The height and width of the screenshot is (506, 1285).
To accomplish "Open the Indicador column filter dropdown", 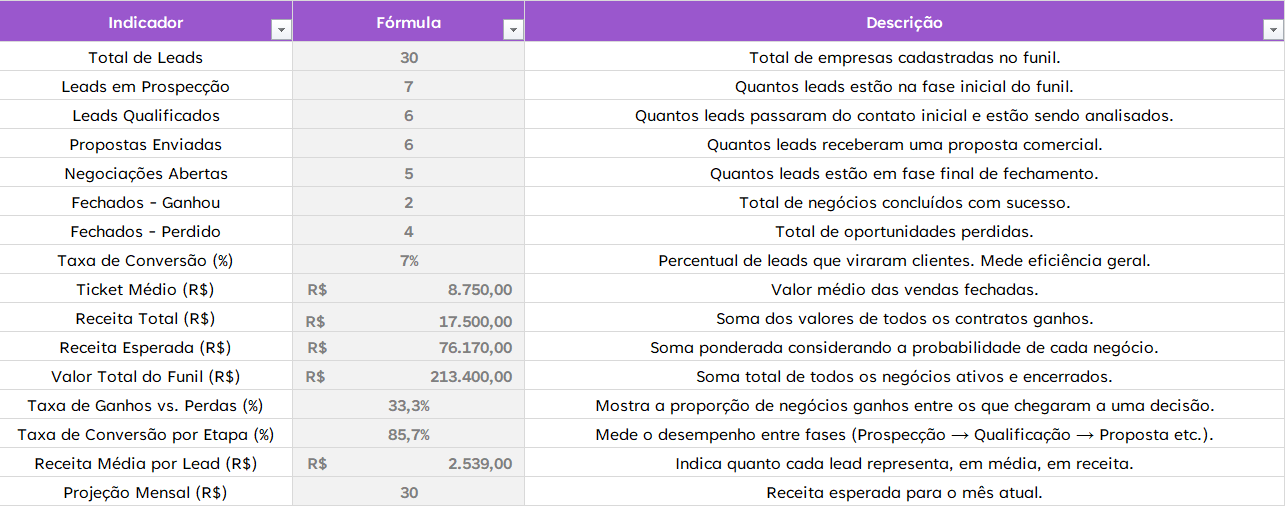I will 281,30.
